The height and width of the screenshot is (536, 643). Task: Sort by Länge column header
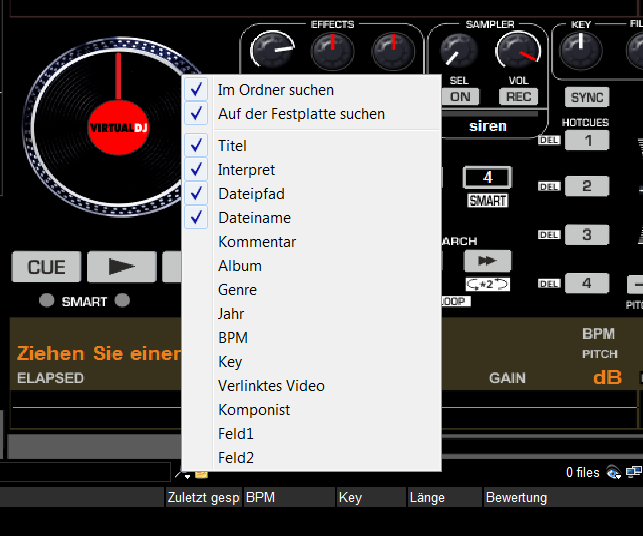445,497
